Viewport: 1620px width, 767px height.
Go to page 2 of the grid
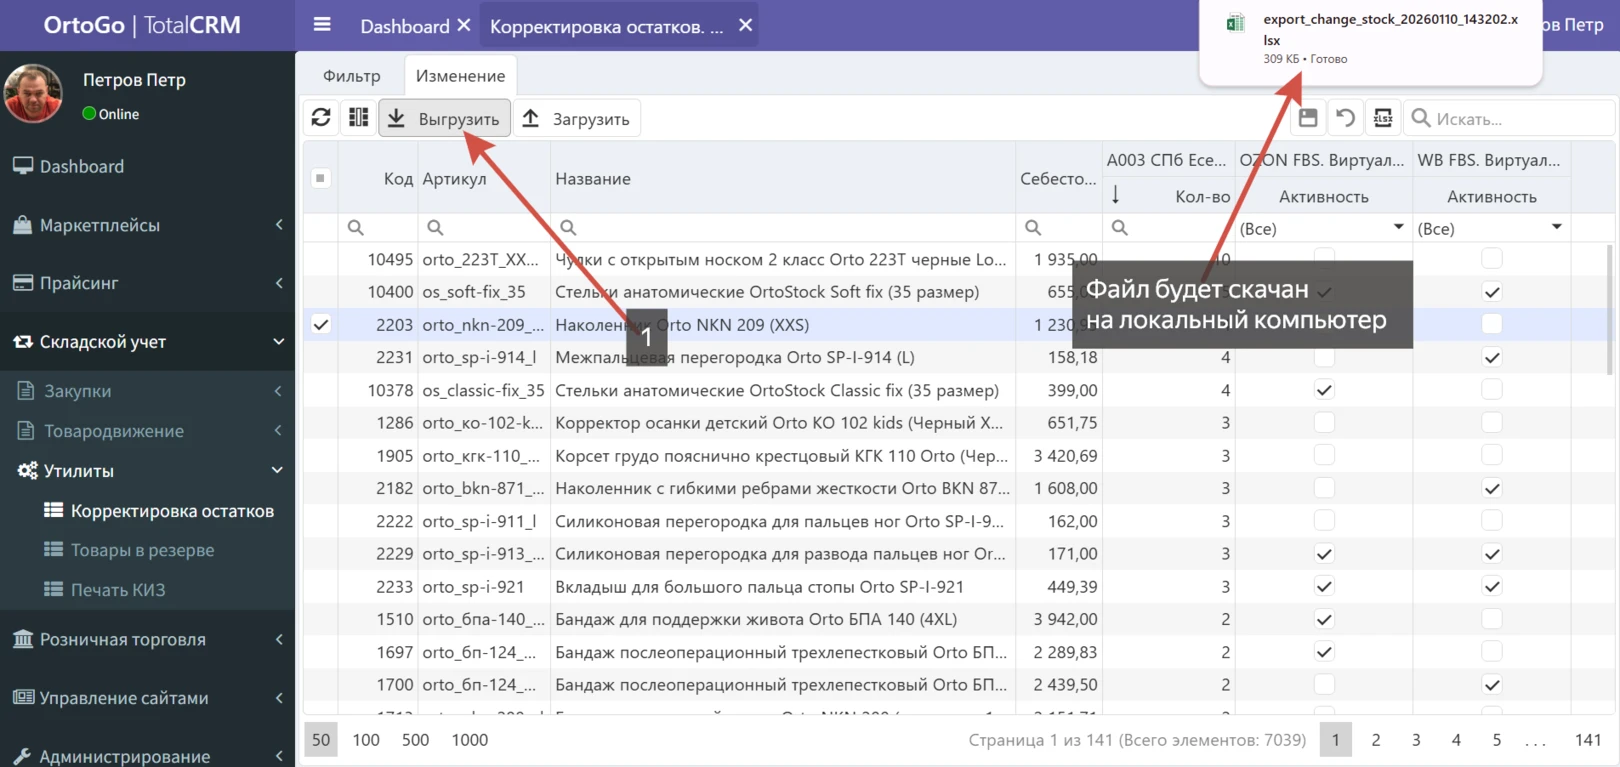click(1376, 740)
